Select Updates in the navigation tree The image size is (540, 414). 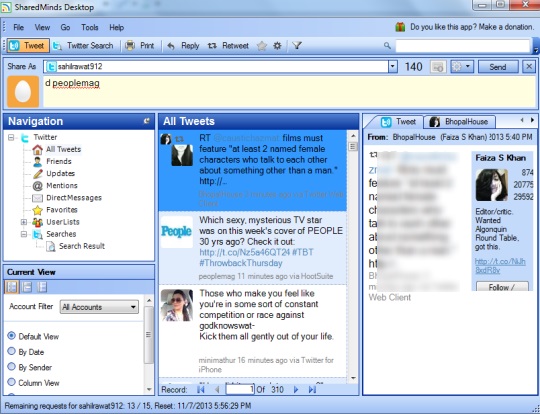(x=61, y=173)
